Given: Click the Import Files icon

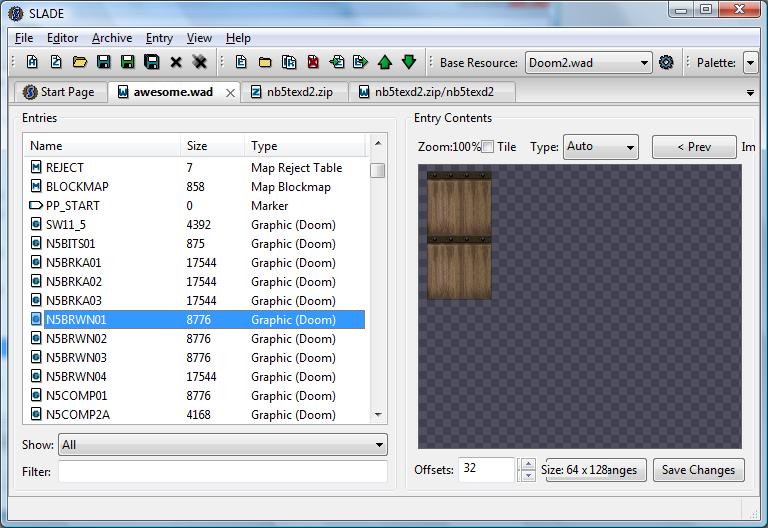Looking at the screenshot, I should point(289,62).
